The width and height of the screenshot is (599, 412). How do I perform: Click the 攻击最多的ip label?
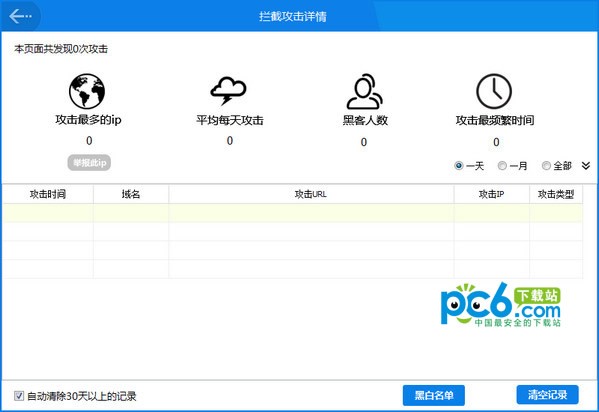coord(88,120)
